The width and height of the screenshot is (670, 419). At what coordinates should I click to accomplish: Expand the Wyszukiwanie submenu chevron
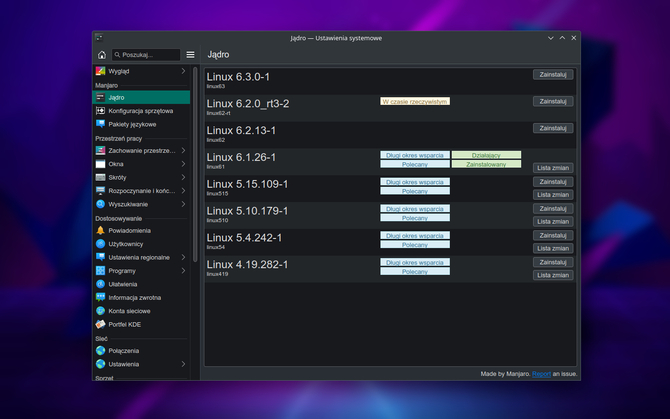coord(183,204)
